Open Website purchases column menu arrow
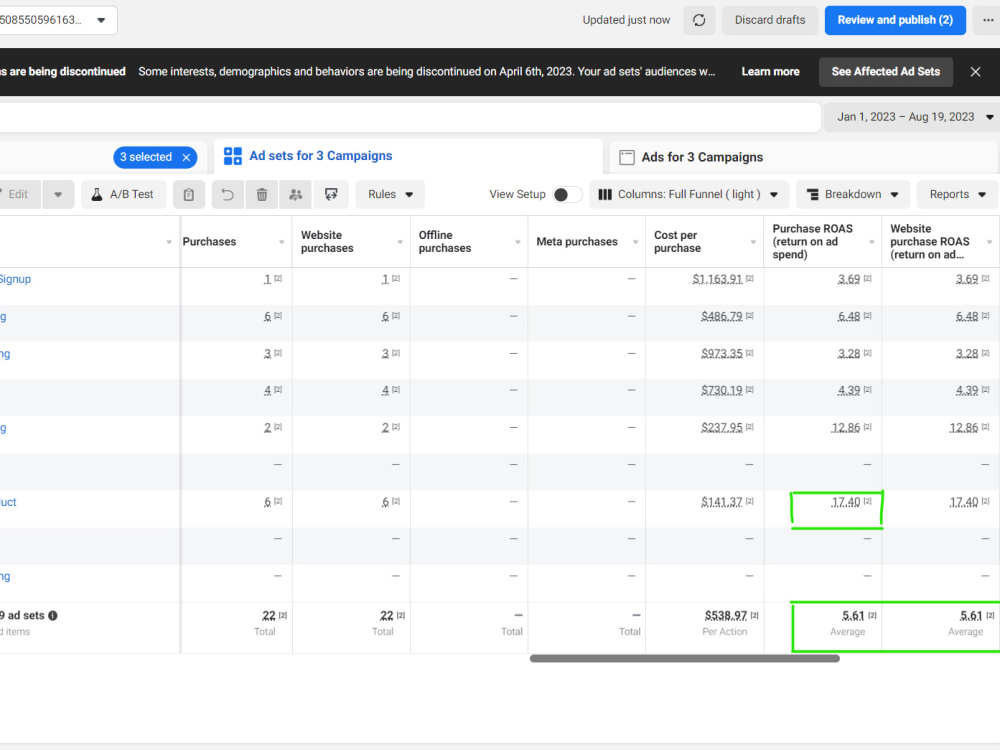The width and height of the screenshot is (1000, 750). tap(400, 242)
